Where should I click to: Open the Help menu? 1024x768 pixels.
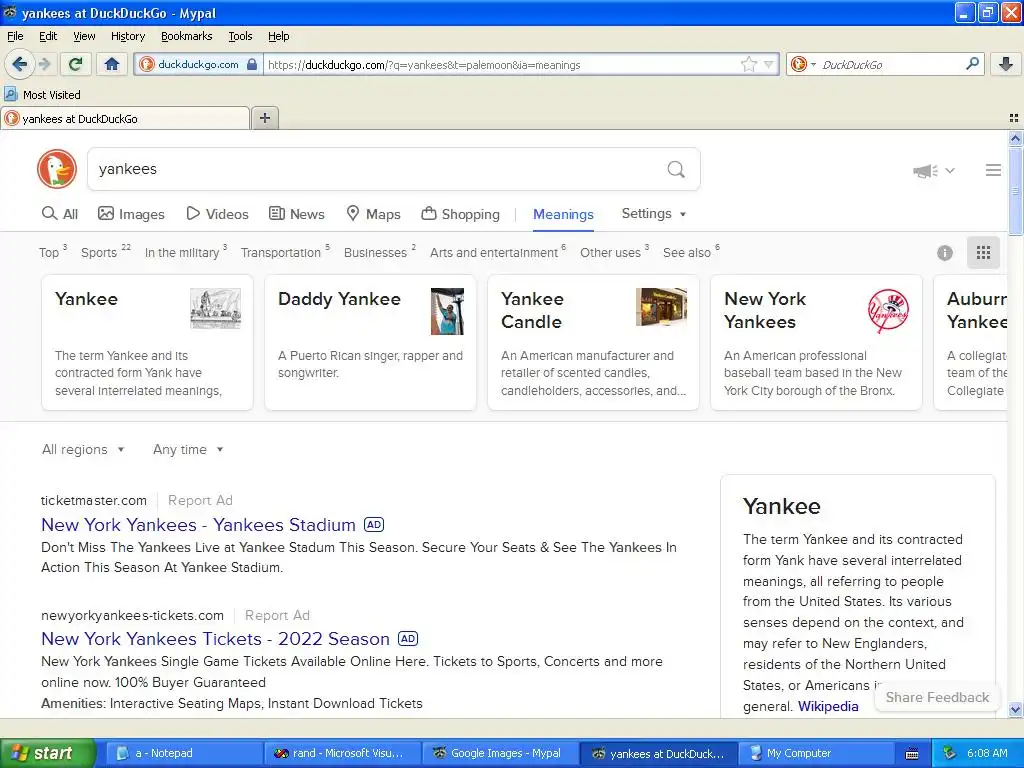coord(279,36)
